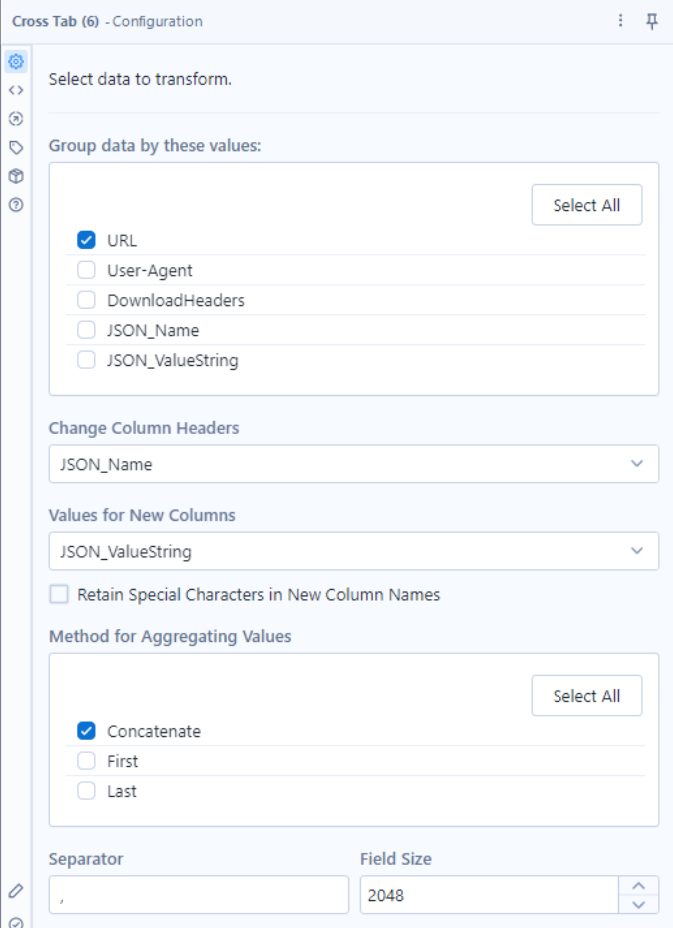Enable the User-Agent grouping checkbox

click(86, 270)
